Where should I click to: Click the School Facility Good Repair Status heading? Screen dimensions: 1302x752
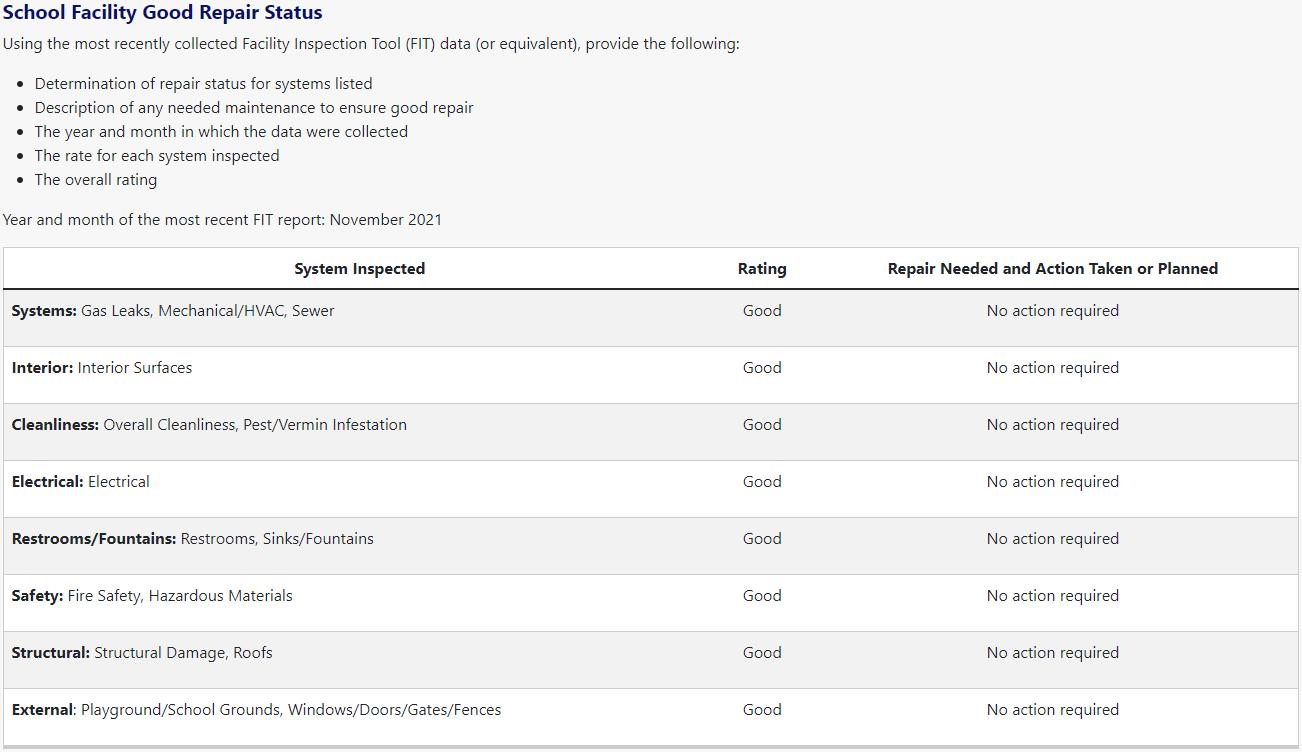click(163, 14)
